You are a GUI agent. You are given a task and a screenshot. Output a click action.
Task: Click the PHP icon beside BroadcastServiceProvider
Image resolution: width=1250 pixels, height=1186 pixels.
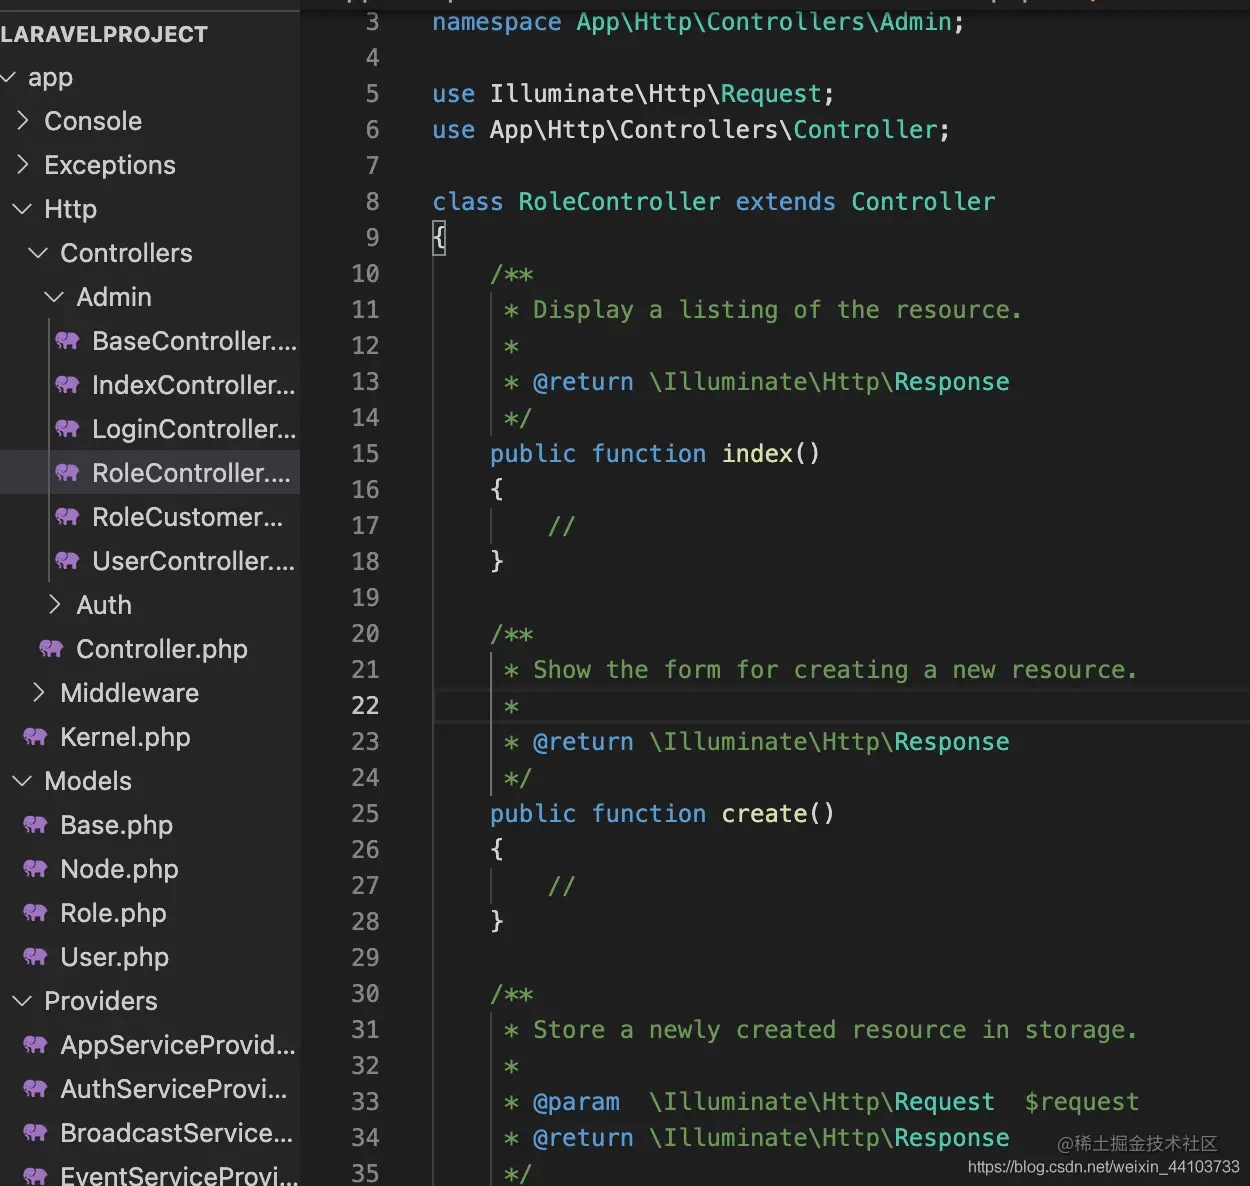click(x=35, y=1133)
